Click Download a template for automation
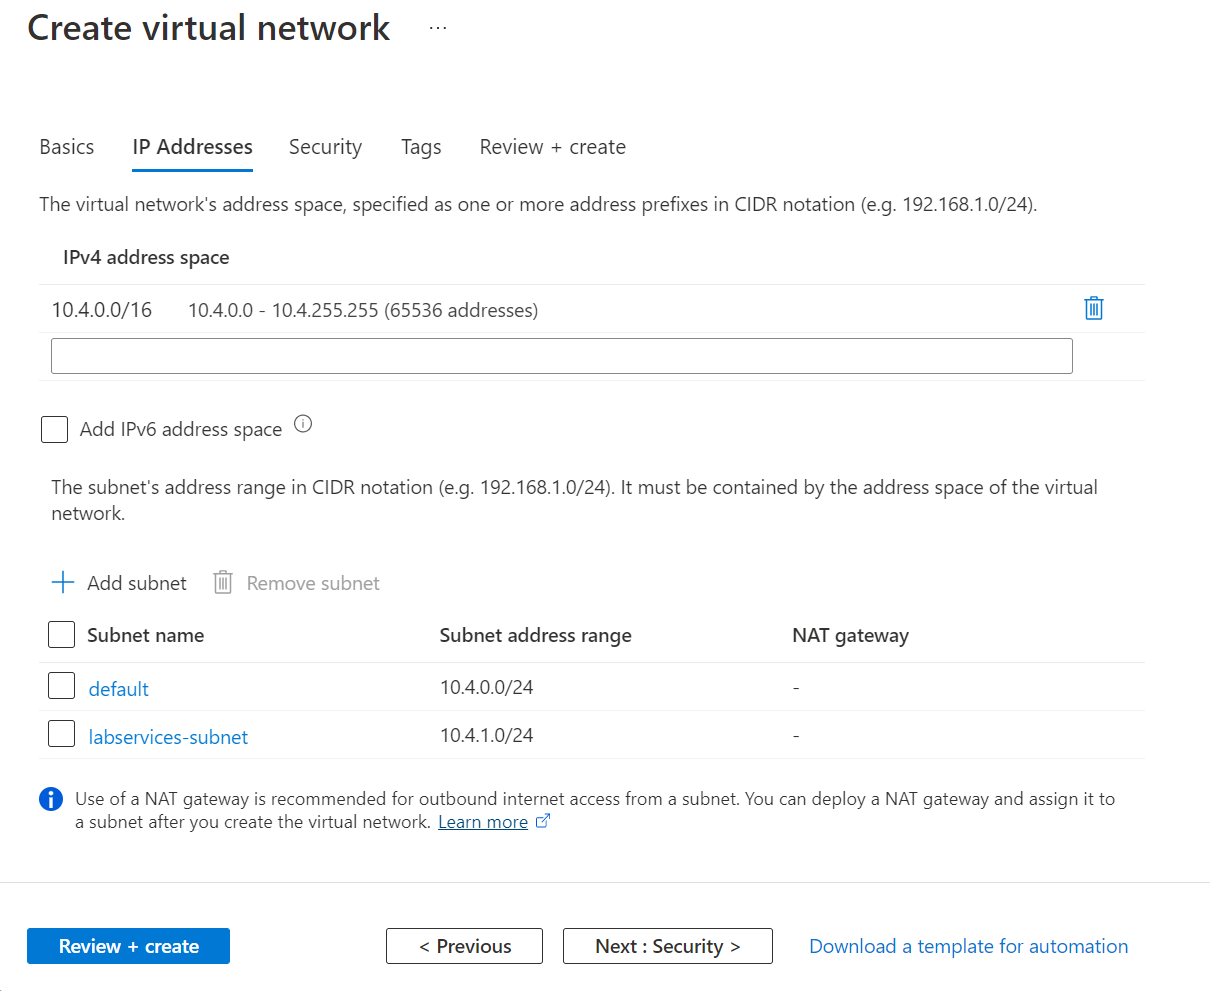Screen dimensions: 1210x991 pos(967,945)
